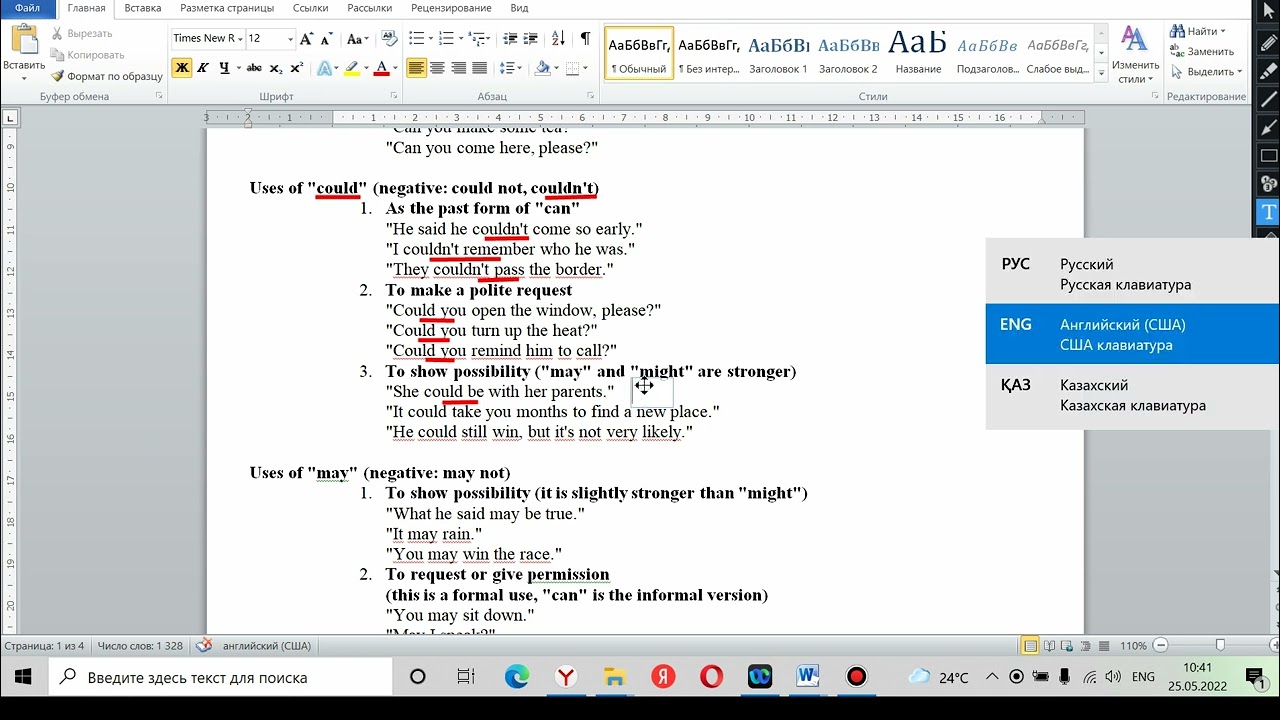The width and height of the screenshot is (1280, 720).
Task: Open the Font (Шрифт) dialog launcher
Action: click(395, 97)
